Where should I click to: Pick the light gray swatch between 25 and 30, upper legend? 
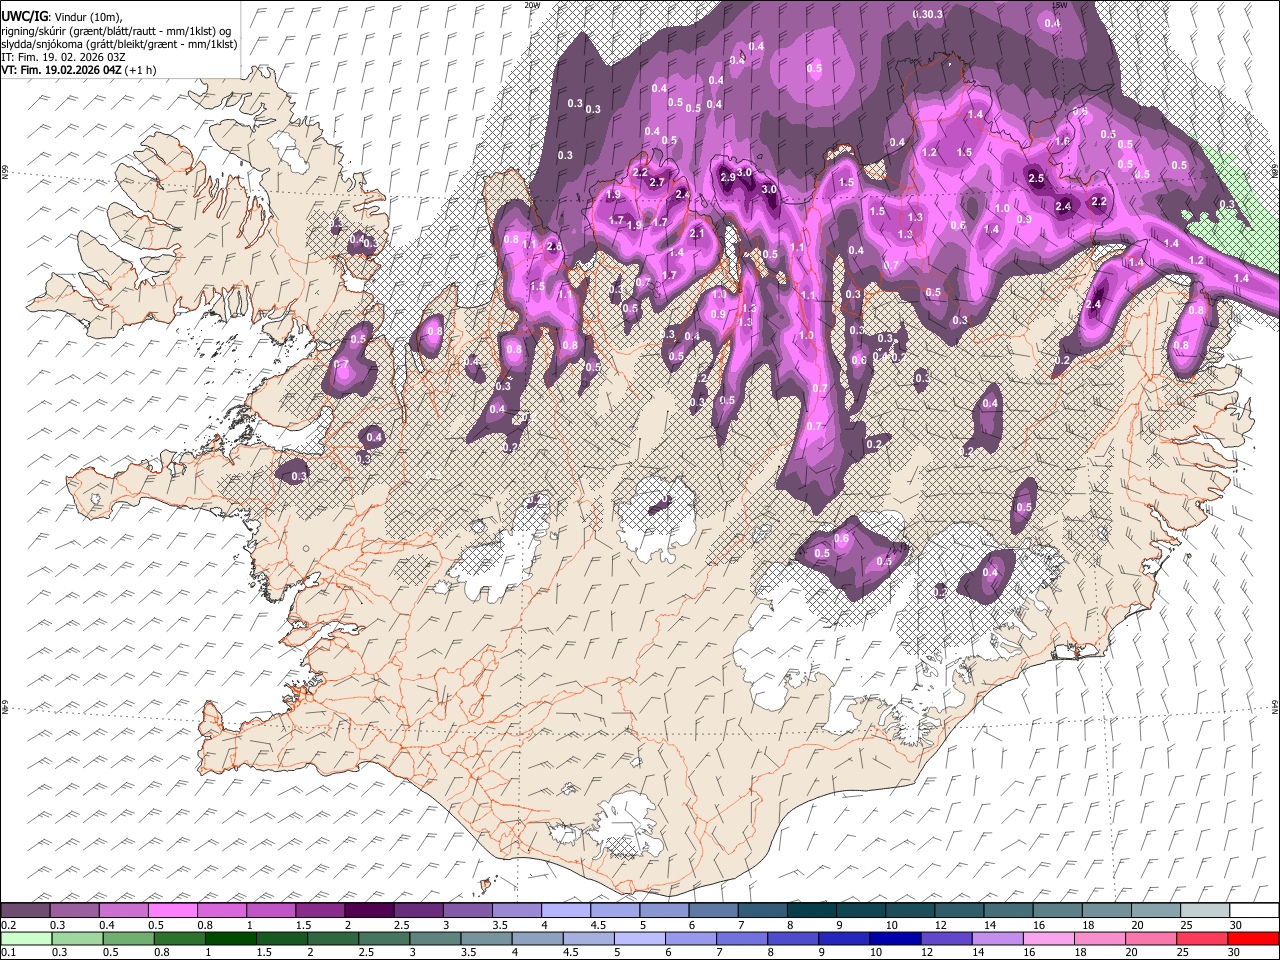(1206, 911)
